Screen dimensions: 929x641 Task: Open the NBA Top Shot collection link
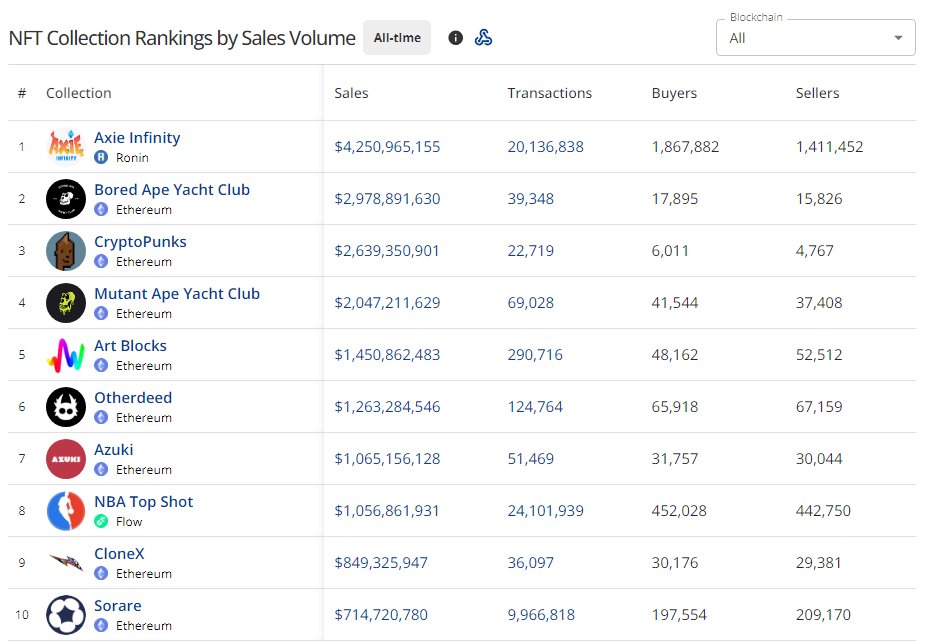tap(143, 502)
